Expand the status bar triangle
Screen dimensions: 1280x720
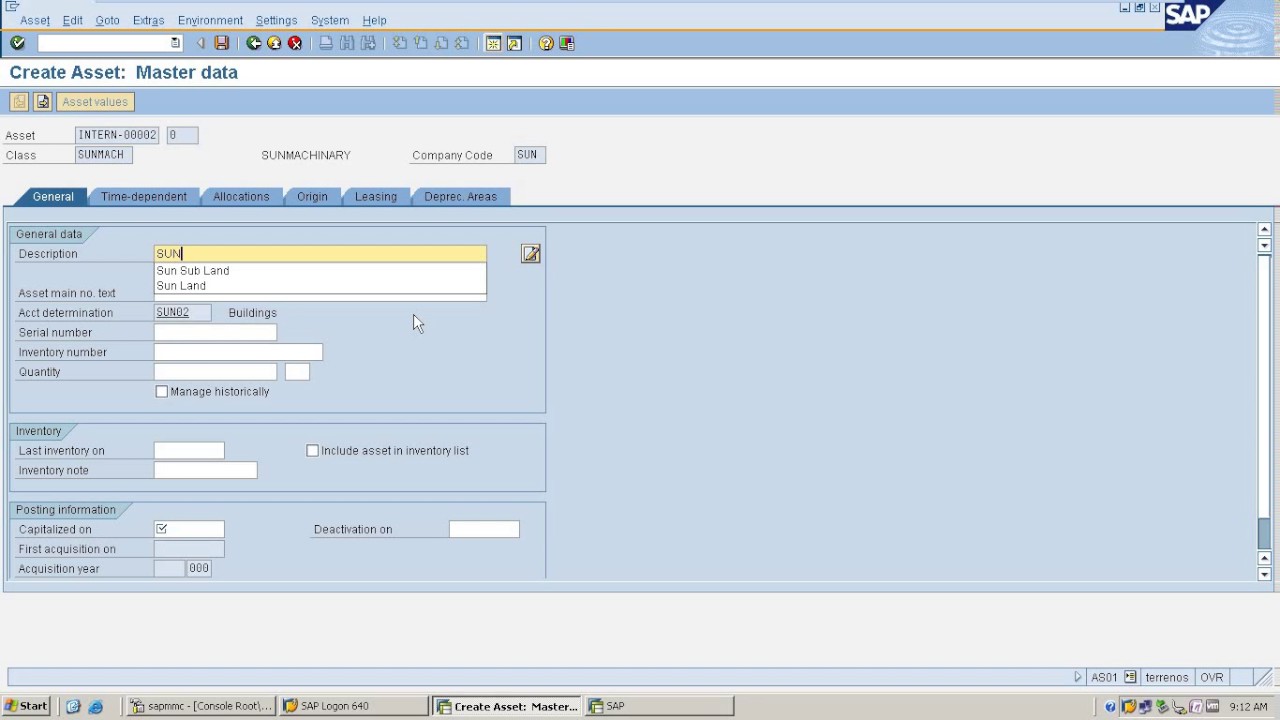pos(1078,677)
